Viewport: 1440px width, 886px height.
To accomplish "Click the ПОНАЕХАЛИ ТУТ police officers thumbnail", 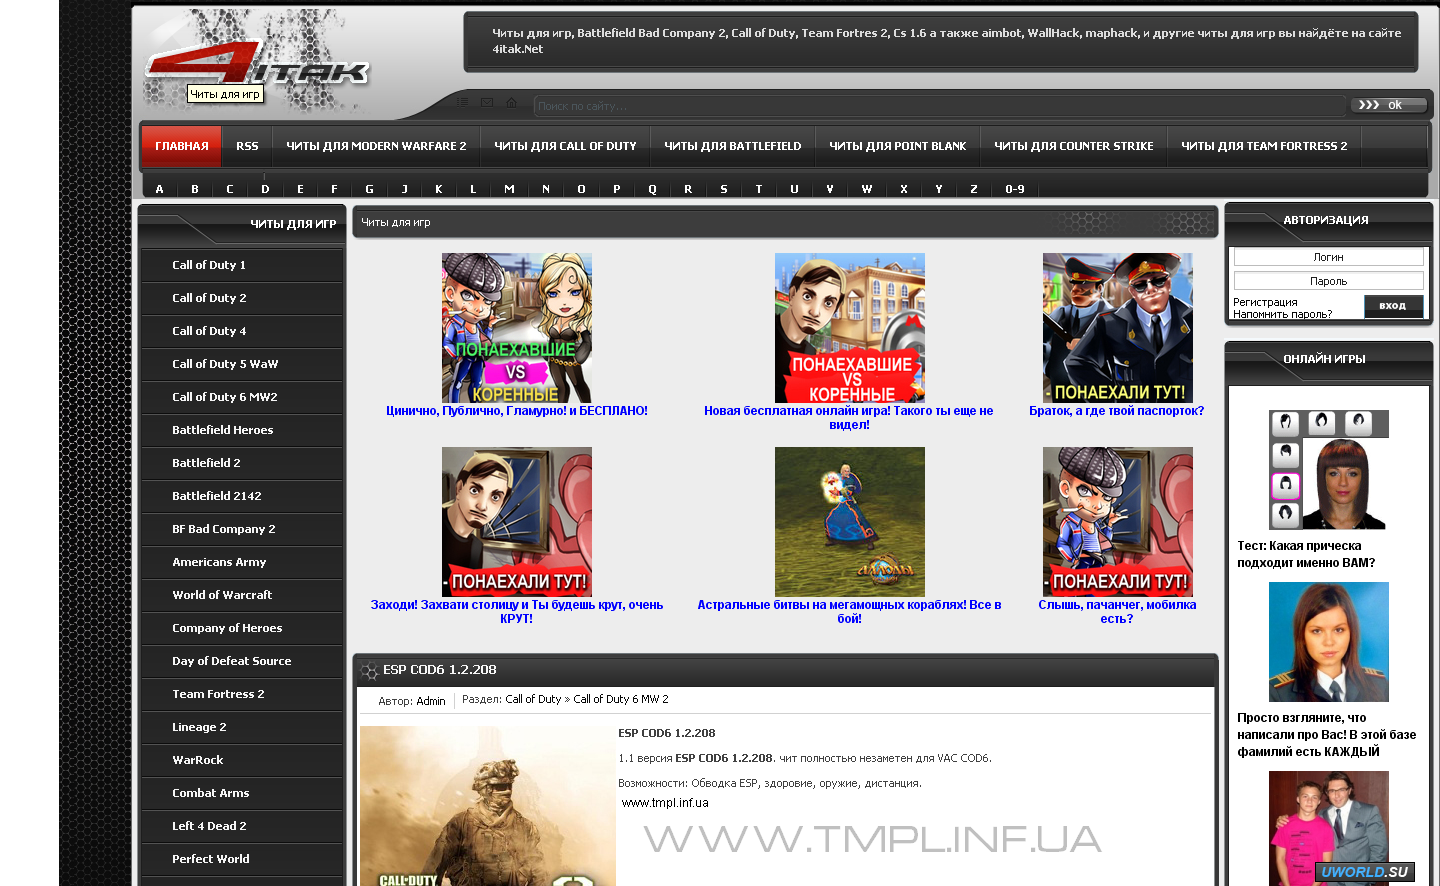I will tap(1117, 328).
